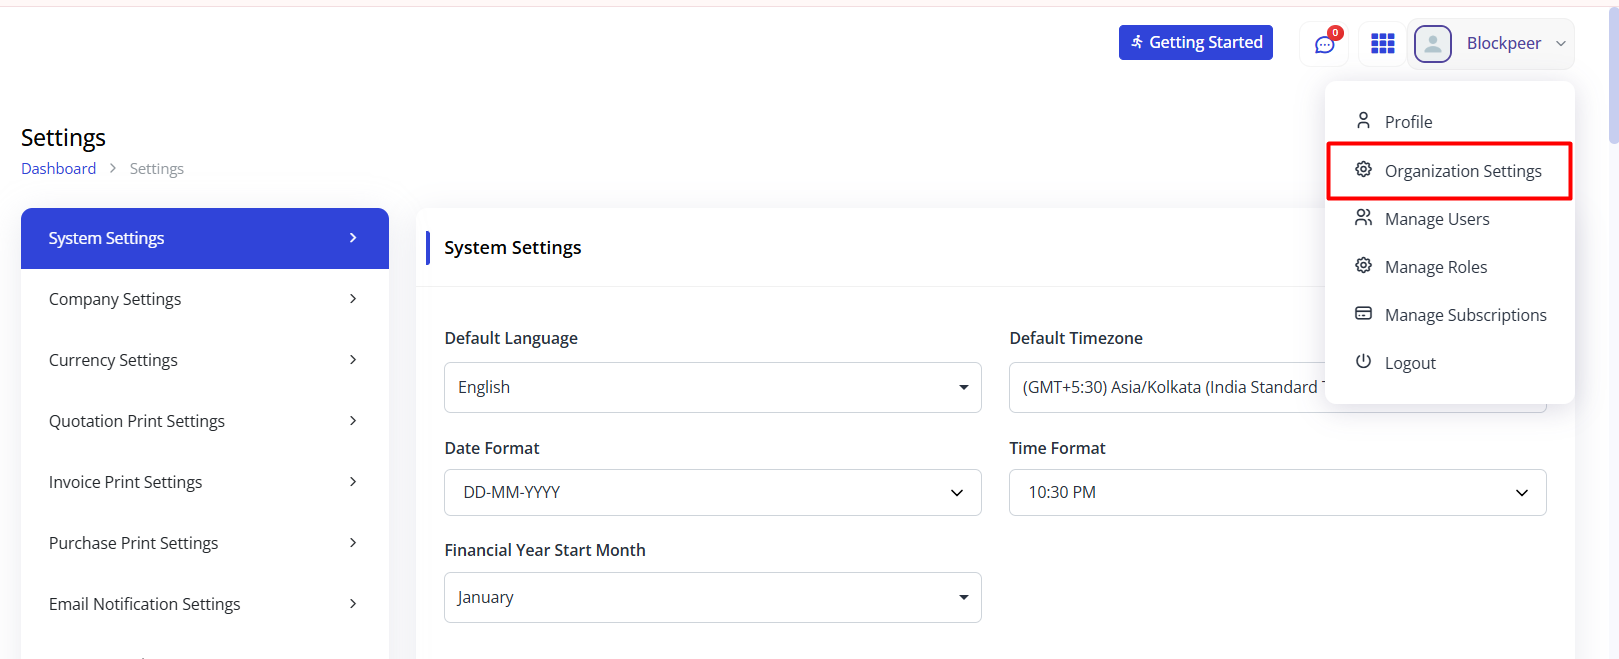The width and height of the screenshot is (1619, 659).
Task: Open the Date Format dropdown
Action: (712, 492)
